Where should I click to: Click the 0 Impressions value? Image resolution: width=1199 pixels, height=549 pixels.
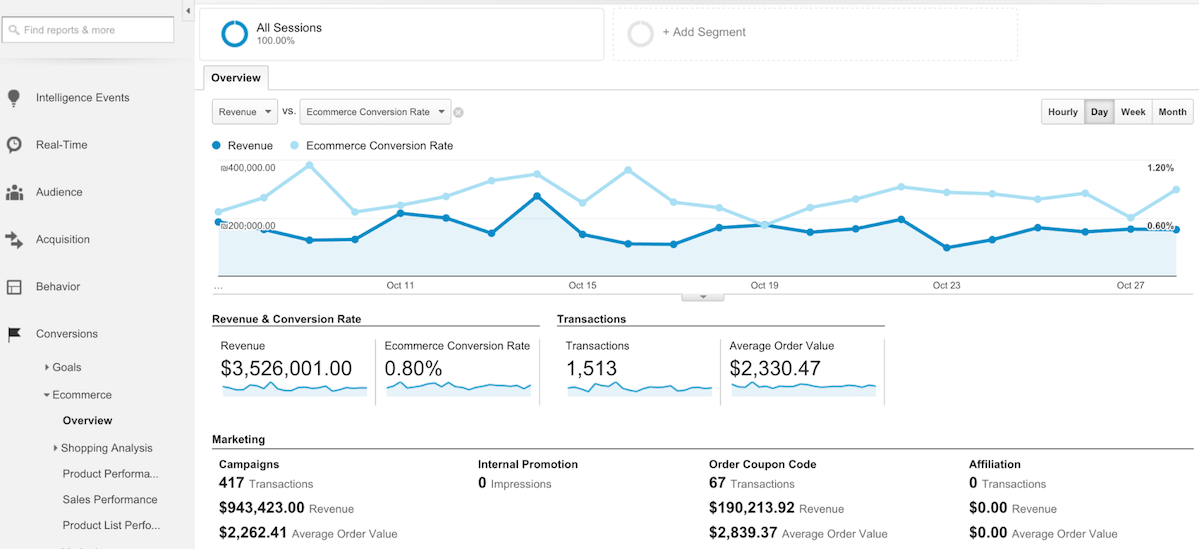[515, 484]
